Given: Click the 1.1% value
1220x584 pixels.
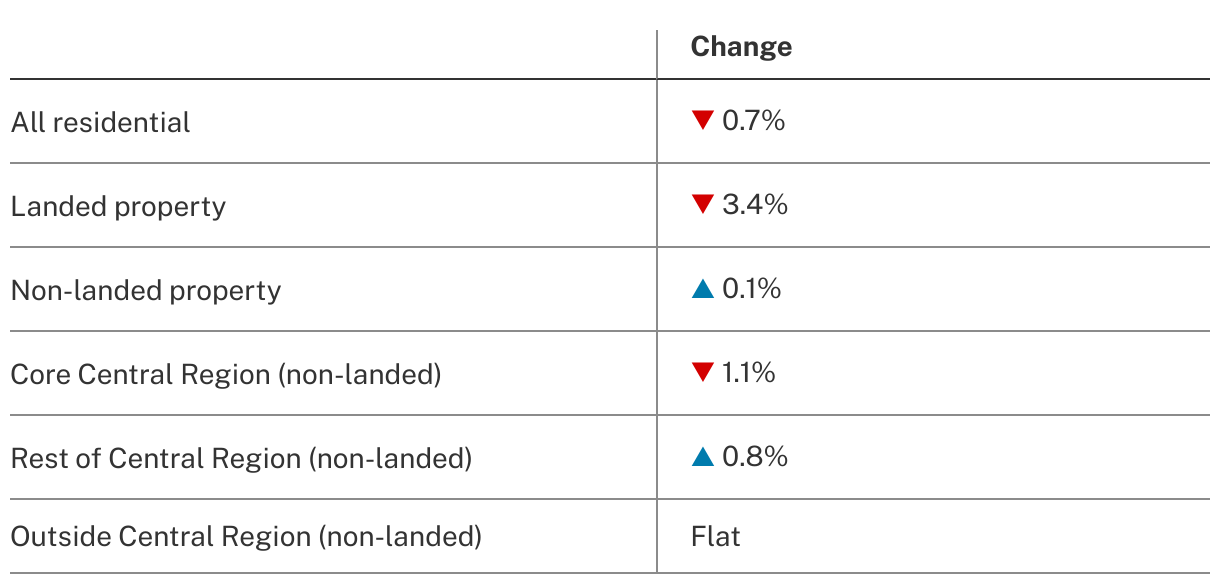Looking at the screenshot, I should 749,373.
